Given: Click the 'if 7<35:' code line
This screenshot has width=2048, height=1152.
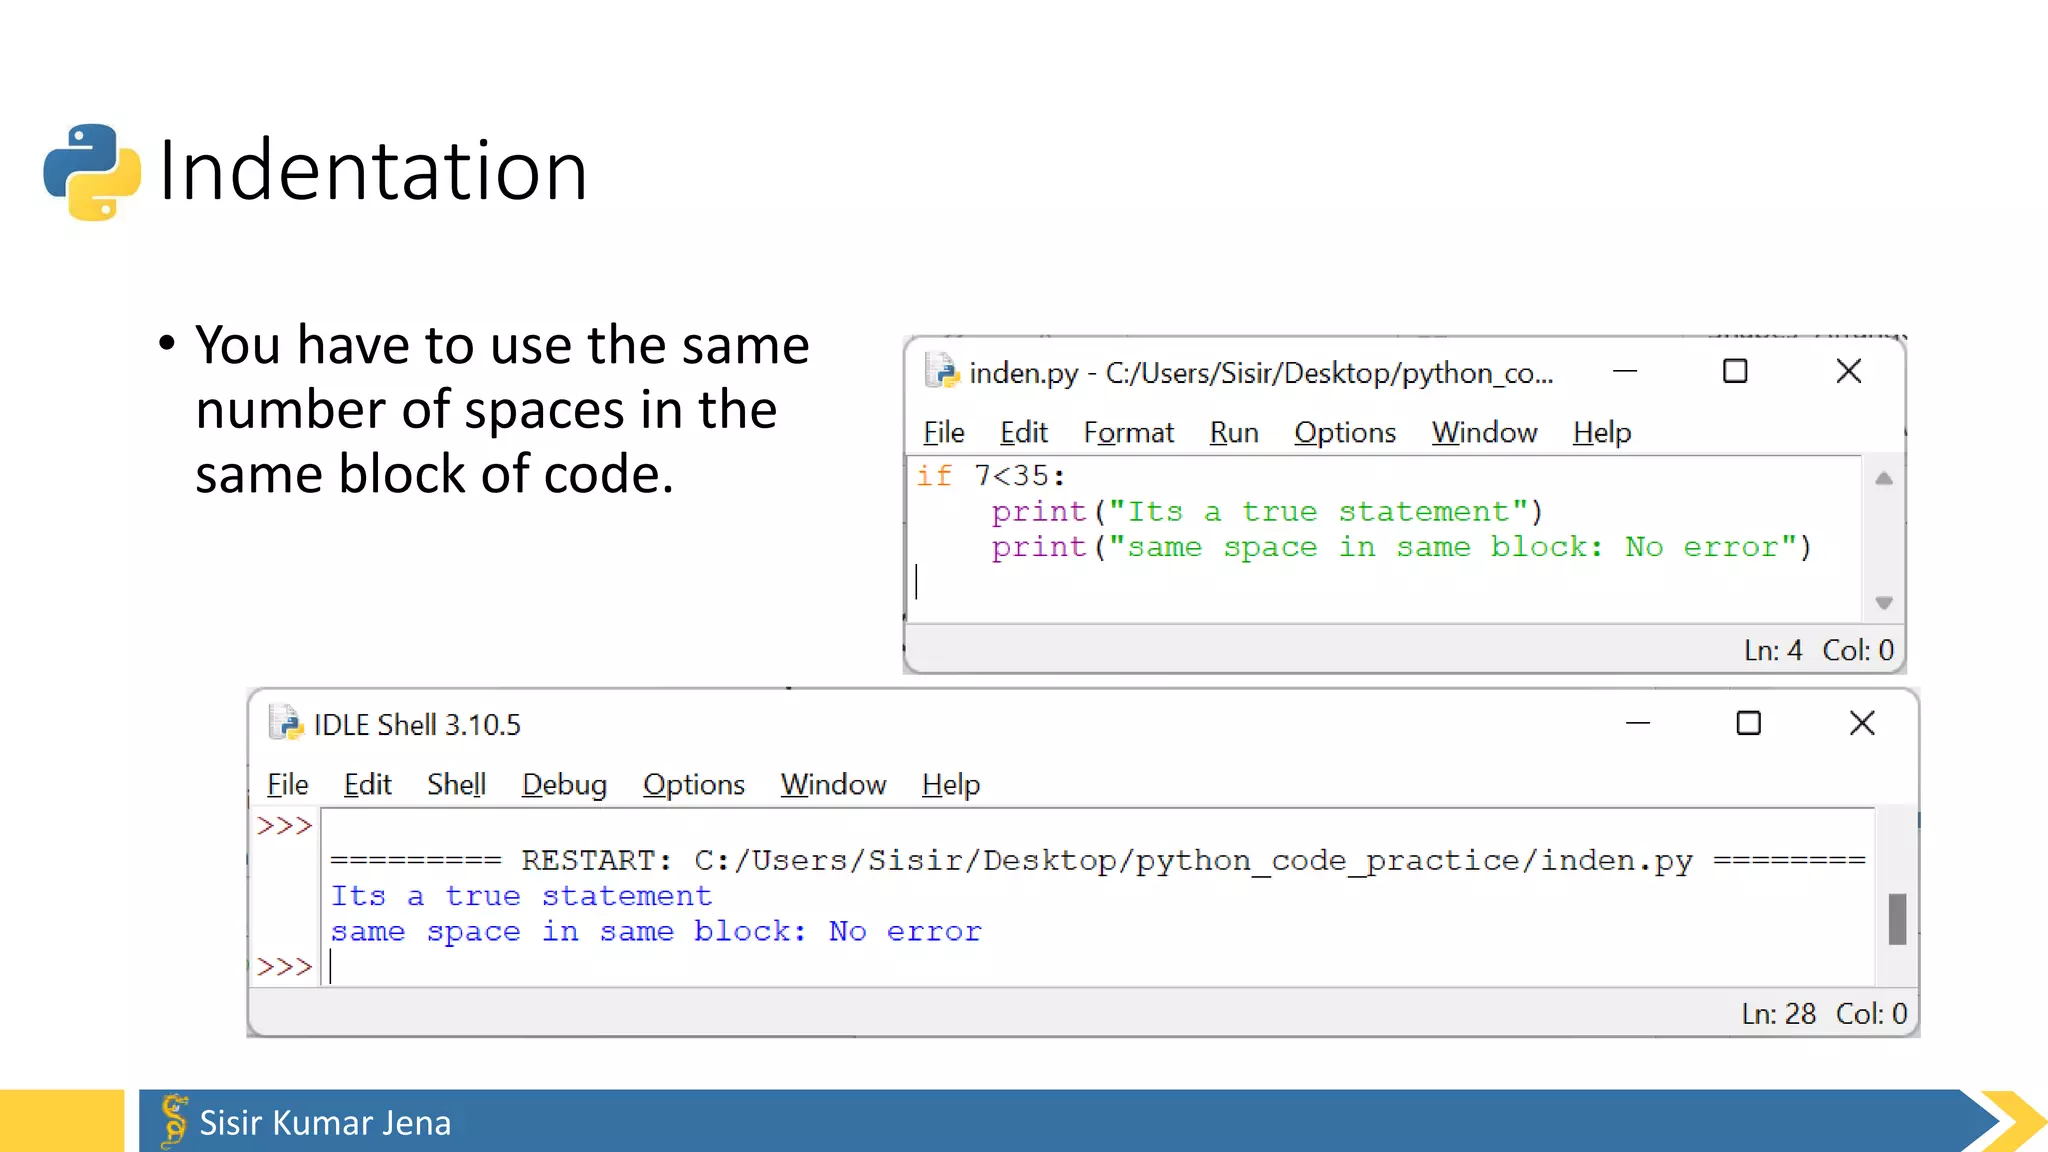Looking at the screenshot, I should click(x=991, y=476).
